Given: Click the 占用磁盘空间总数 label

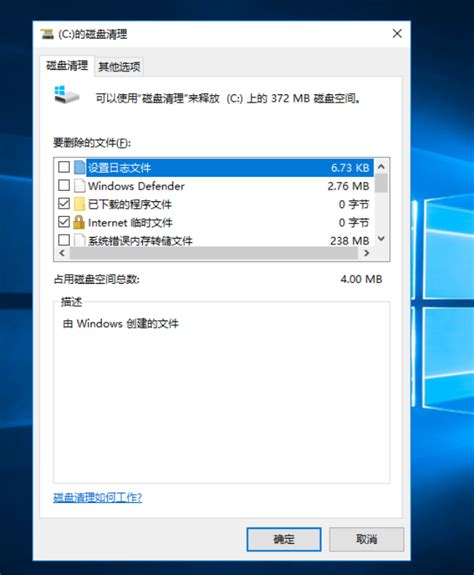Looking at the screenshot, I should point(97,279).
